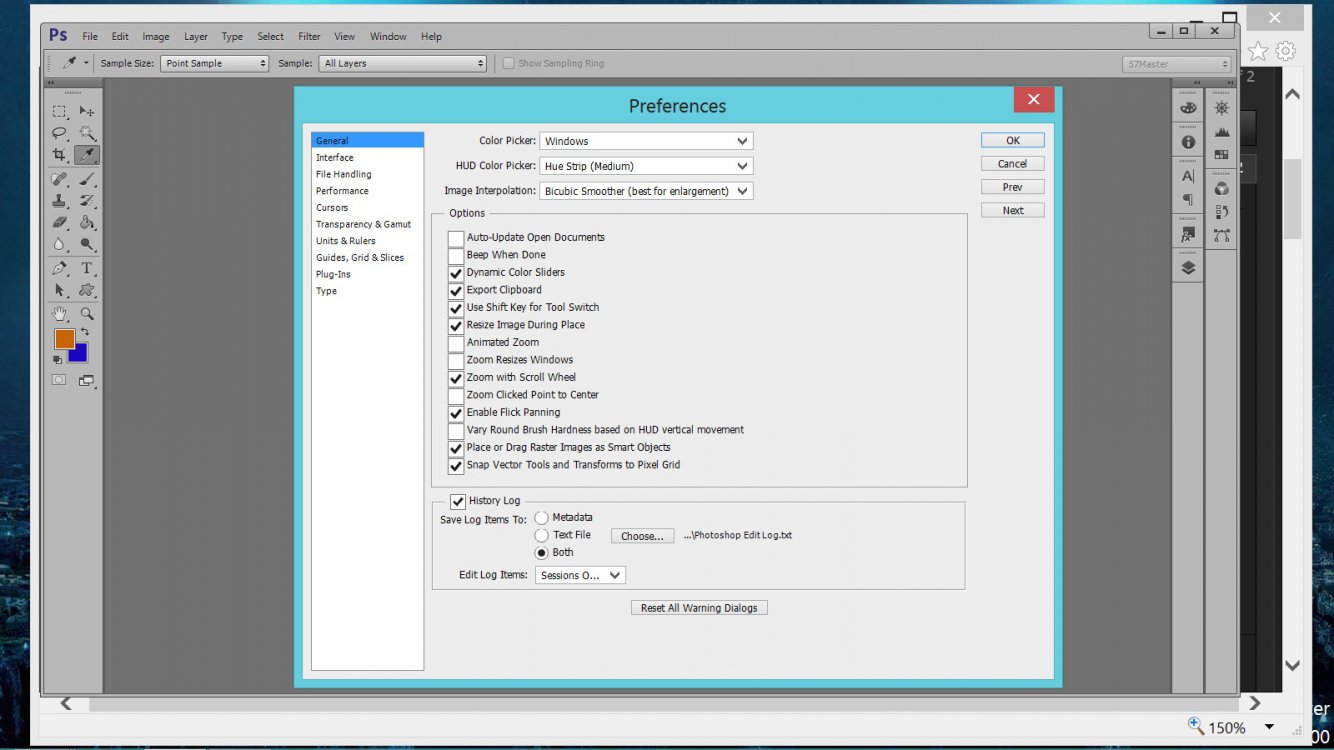Select the Eyedropper tool in the toolbox
Image resolution: width=1334 pixels, height=750 pixels.
pos(87,156)
